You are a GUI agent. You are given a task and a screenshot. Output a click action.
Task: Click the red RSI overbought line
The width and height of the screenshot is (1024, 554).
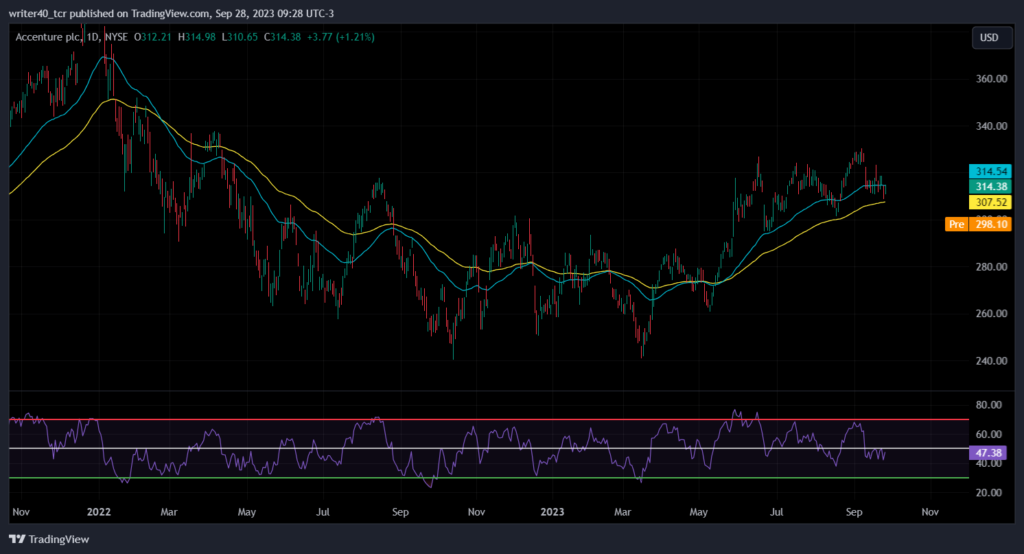tap(489, 419)
